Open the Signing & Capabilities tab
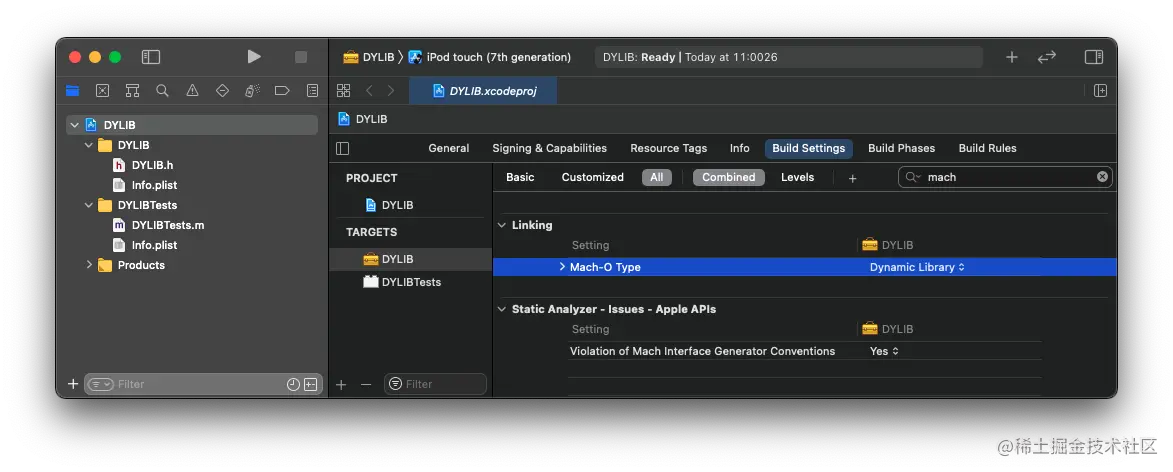Image resolution: width=1173 pixels, height=472 pixels. click(549, 148)
